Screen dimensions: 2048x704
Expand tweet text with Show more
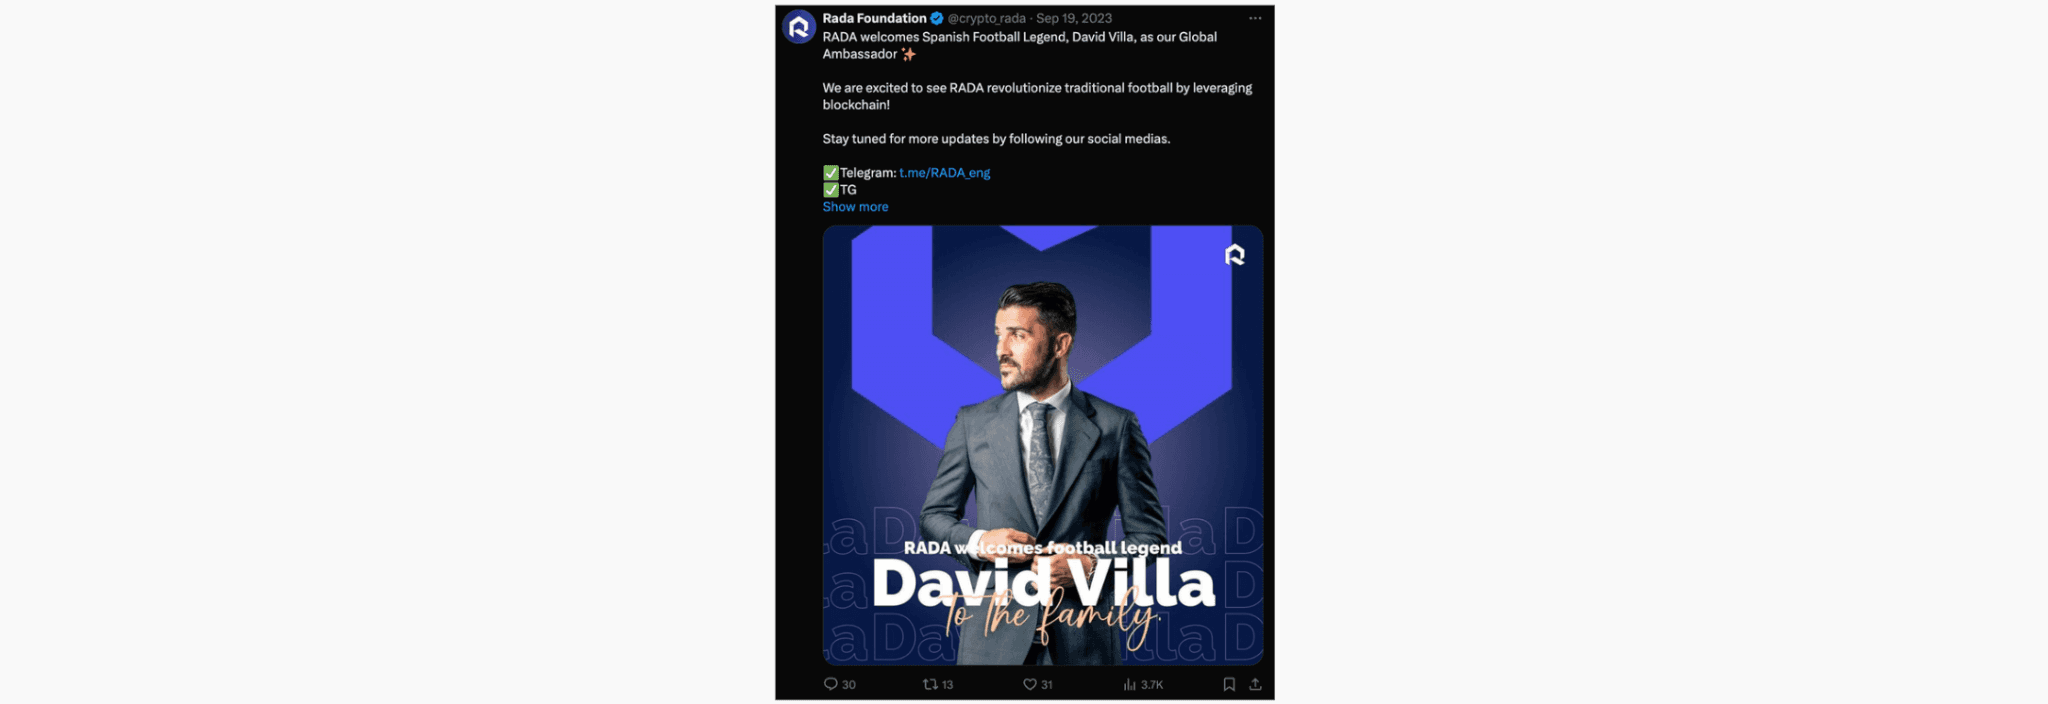pos(855,207)
